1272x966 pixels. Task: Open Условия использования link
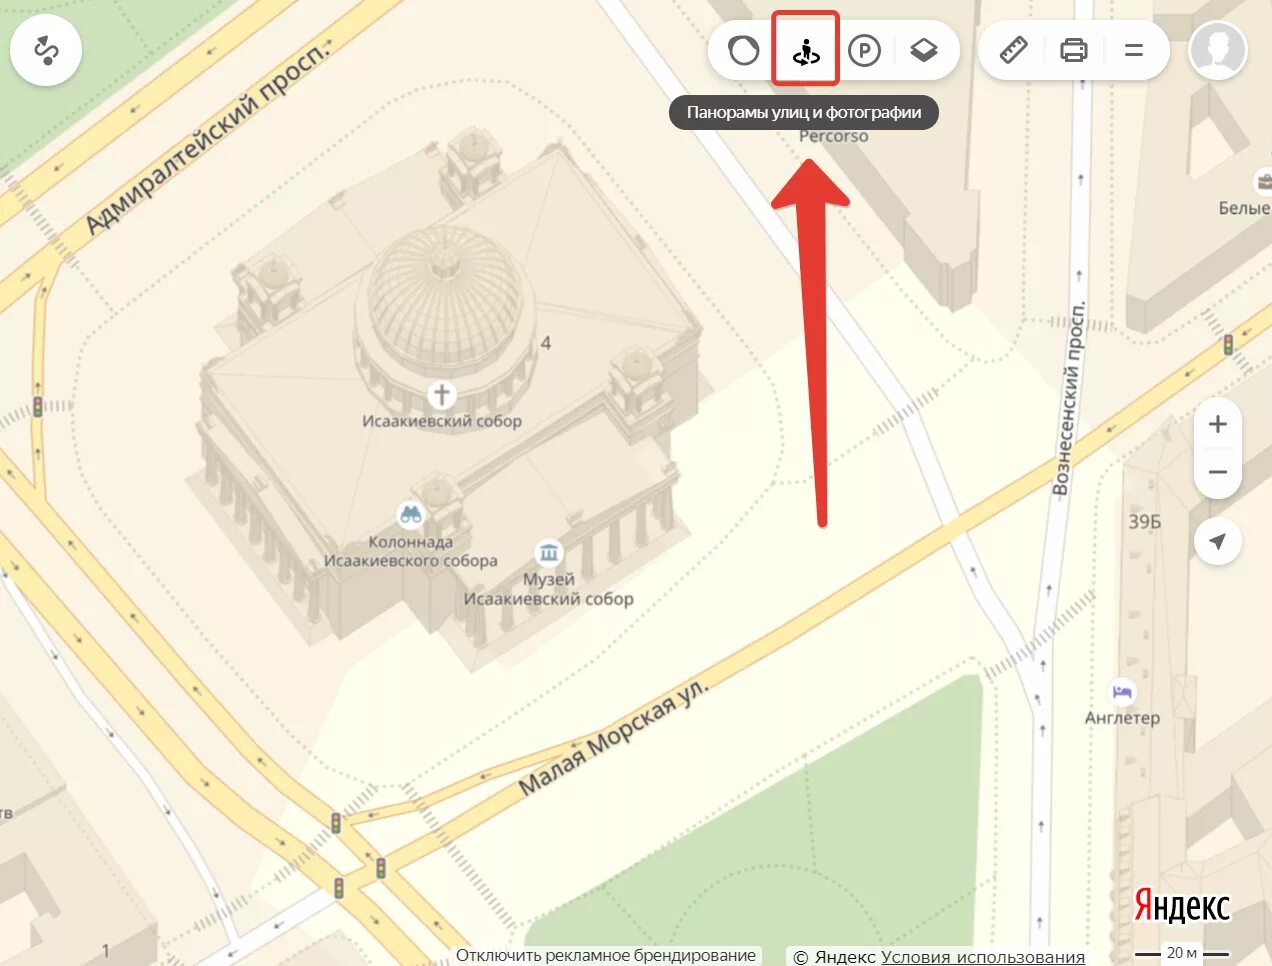[983, 957]
